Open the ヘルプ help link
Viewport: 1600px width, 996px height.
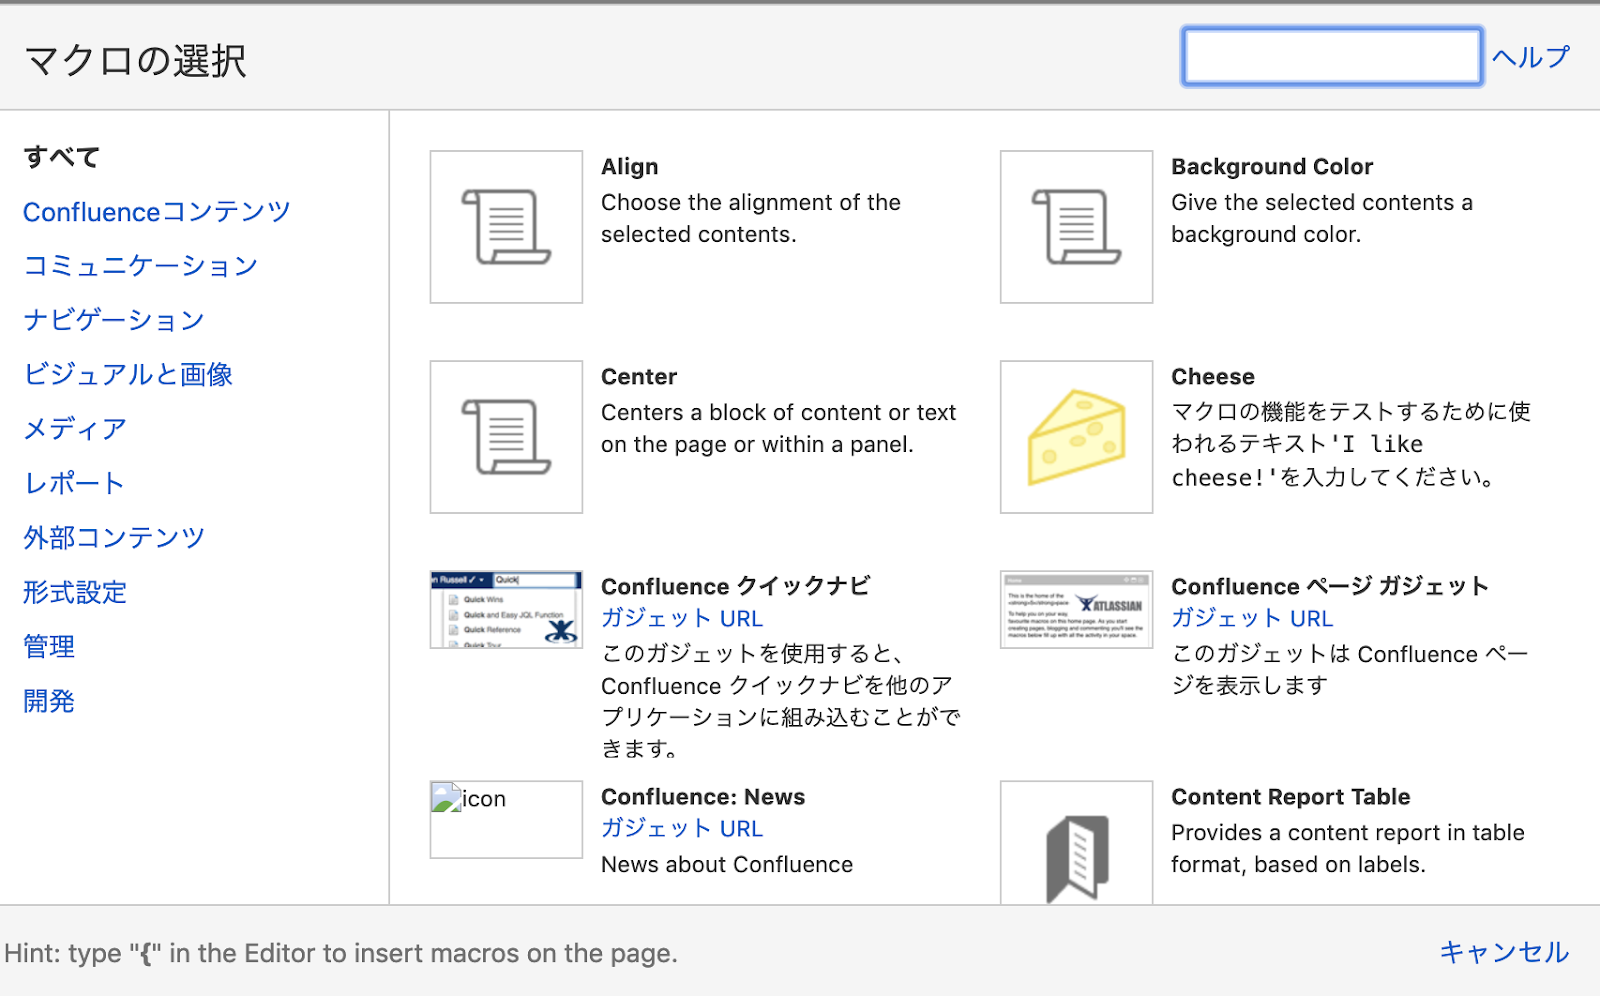[1530, 57]
